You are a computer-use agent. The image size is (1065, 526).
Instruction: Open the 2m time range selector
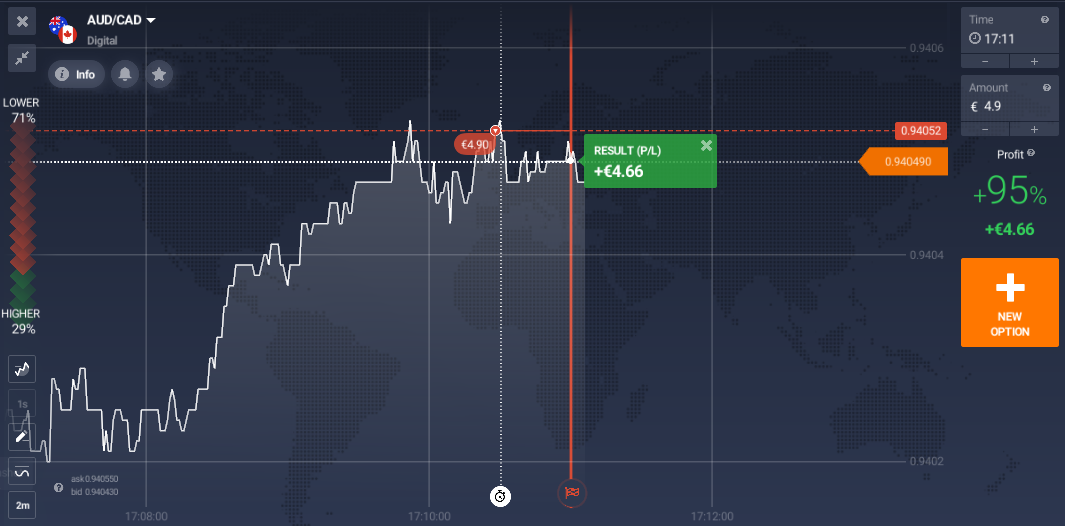pos(22,506)
